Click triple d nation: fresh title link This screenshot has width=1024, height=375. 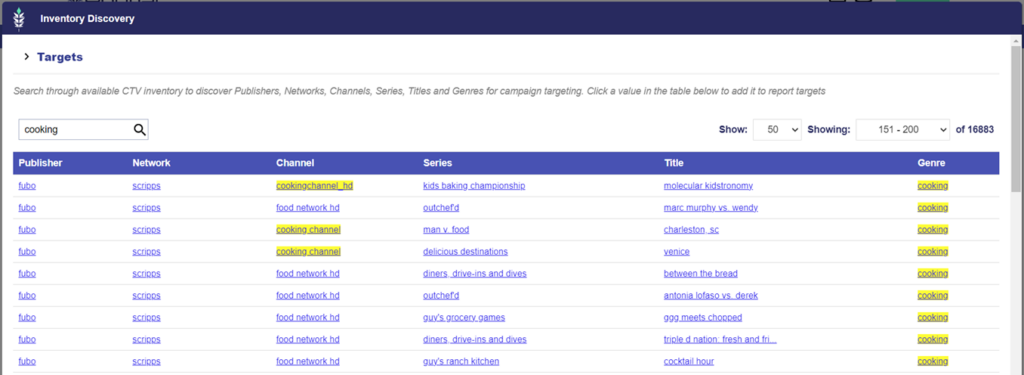720,340
